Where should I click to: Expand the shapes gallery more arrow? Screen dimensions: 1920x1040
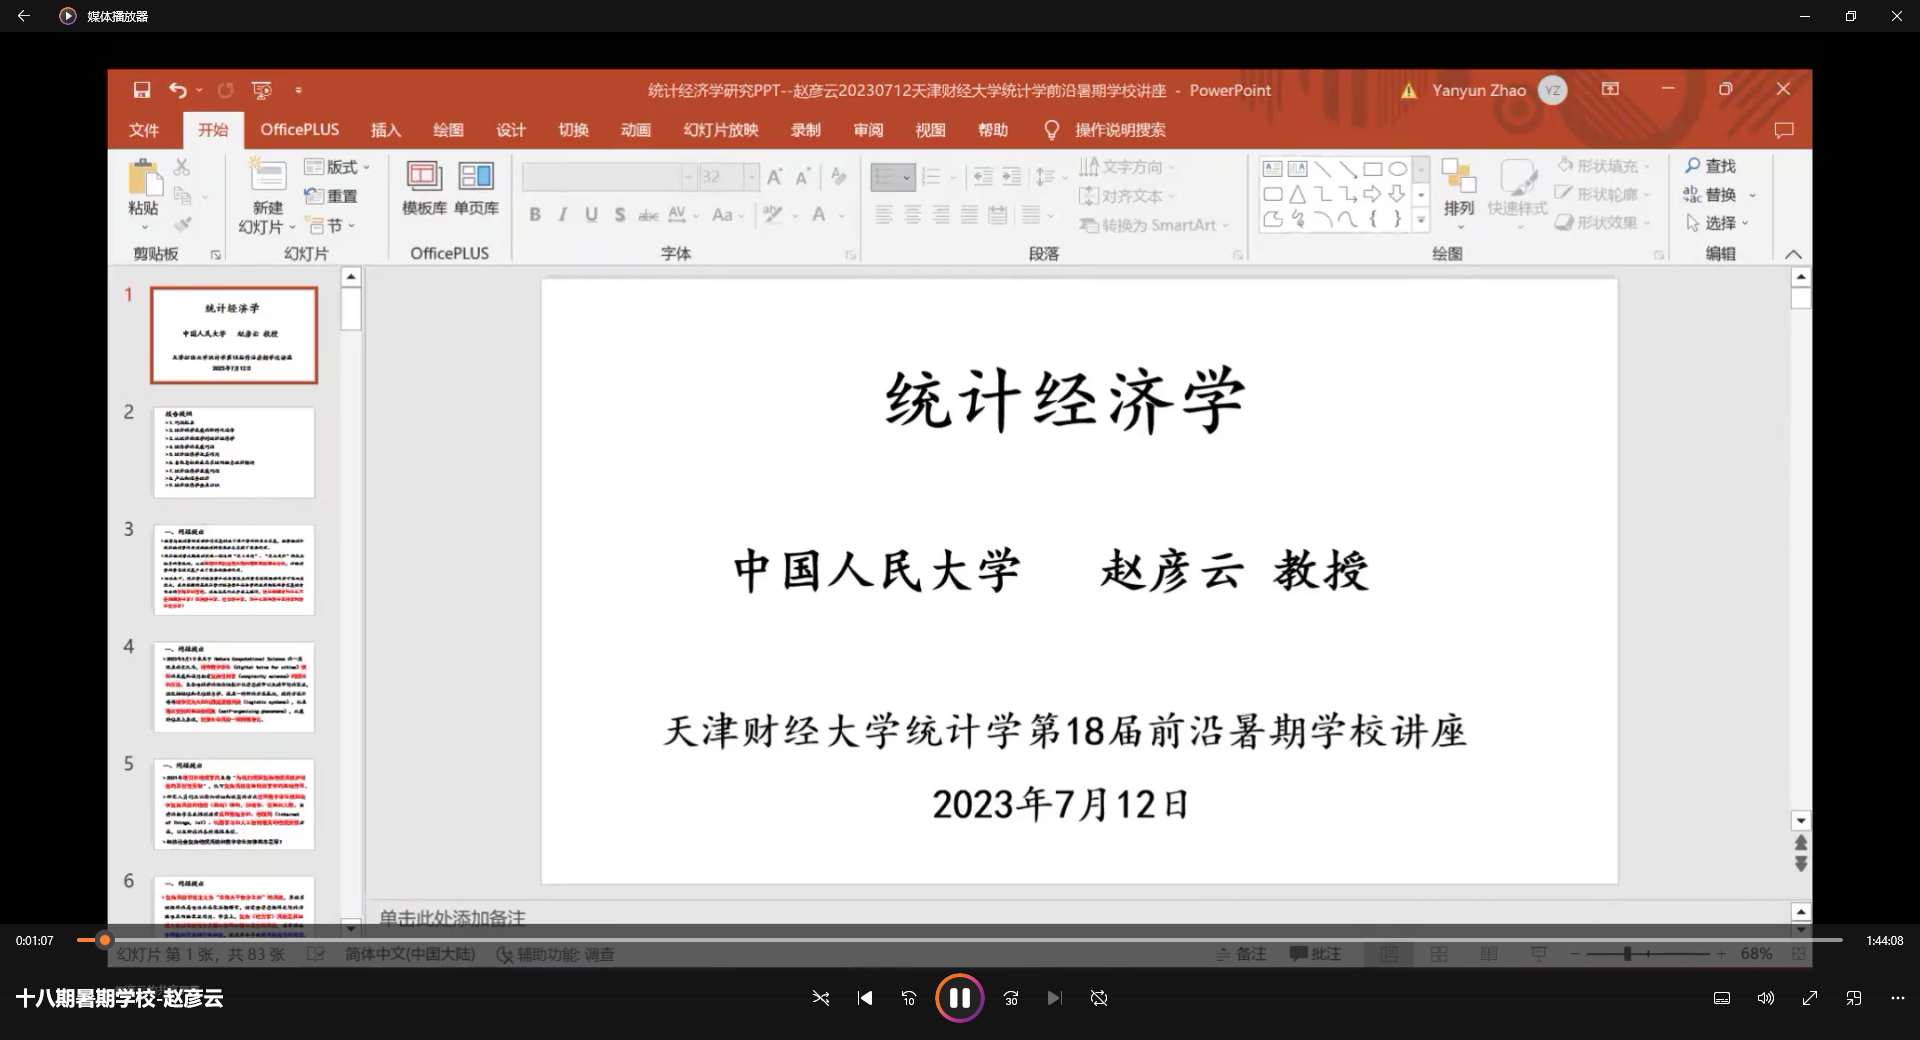[1421, 219]
